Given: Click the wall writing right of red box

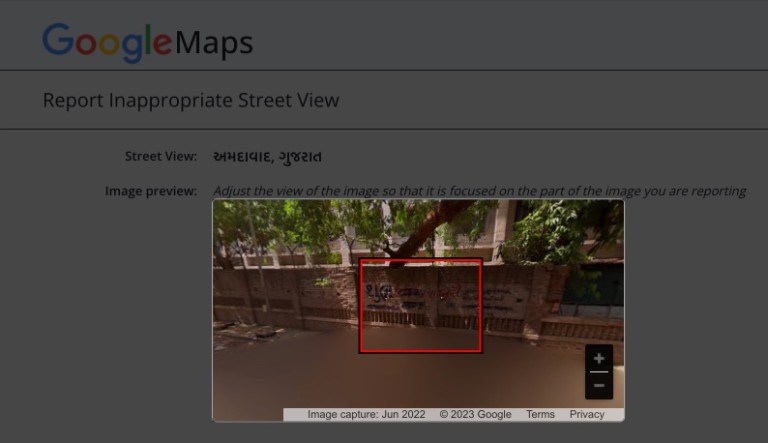Looking at the screenshot, I should click(515, 297).
